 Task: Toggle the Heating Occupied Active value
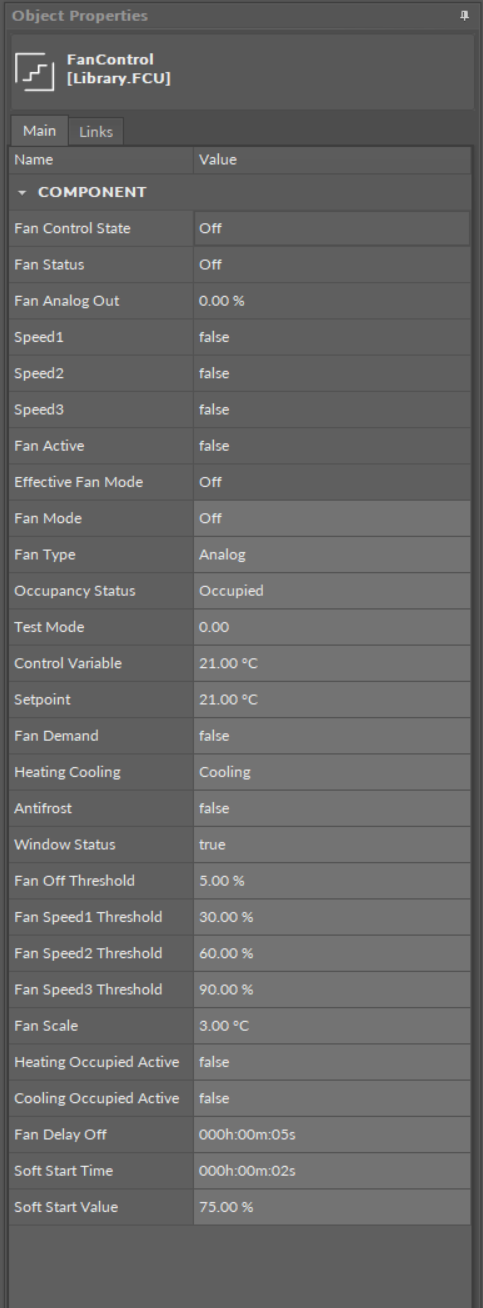point(332,1062)
